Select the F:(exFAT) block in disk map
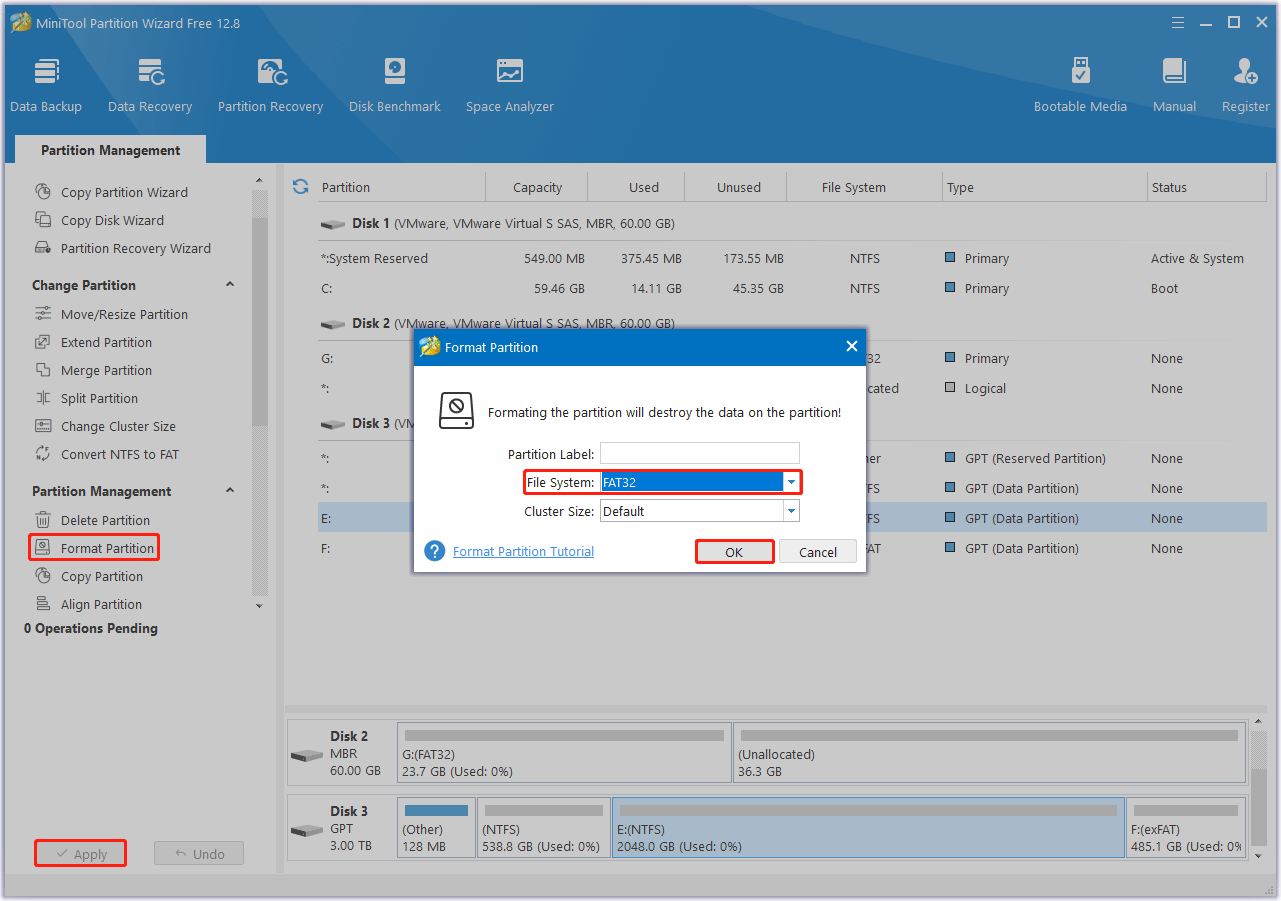The image size is (1281, 901). [x=1186, y=828]
